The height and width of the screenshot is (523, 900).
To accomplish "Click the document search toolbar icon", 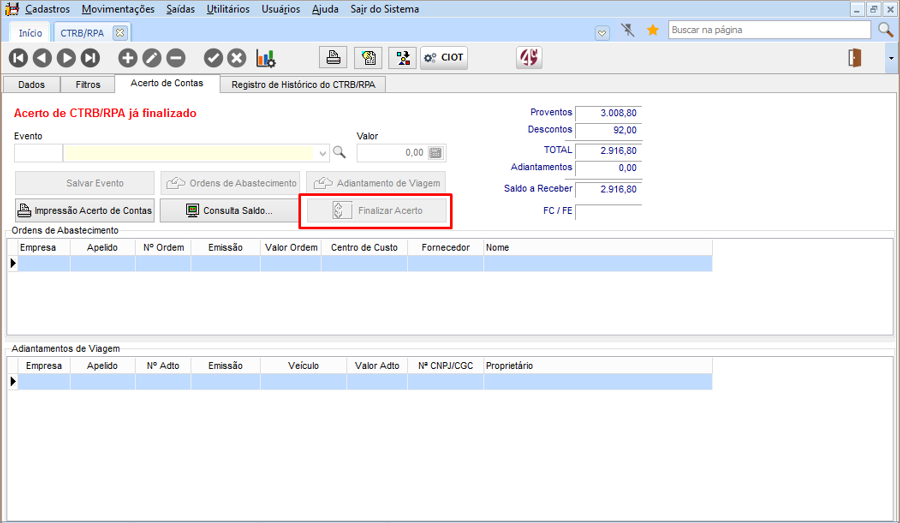I will [368, 57].
